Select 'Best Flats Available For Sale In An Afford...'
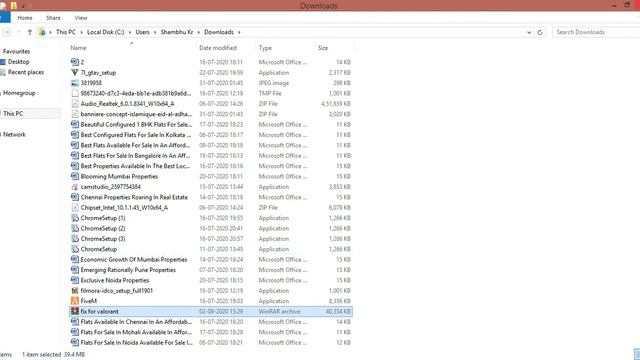Image resolution: width=640 pixels, height=360 pixels. [135, 145]
